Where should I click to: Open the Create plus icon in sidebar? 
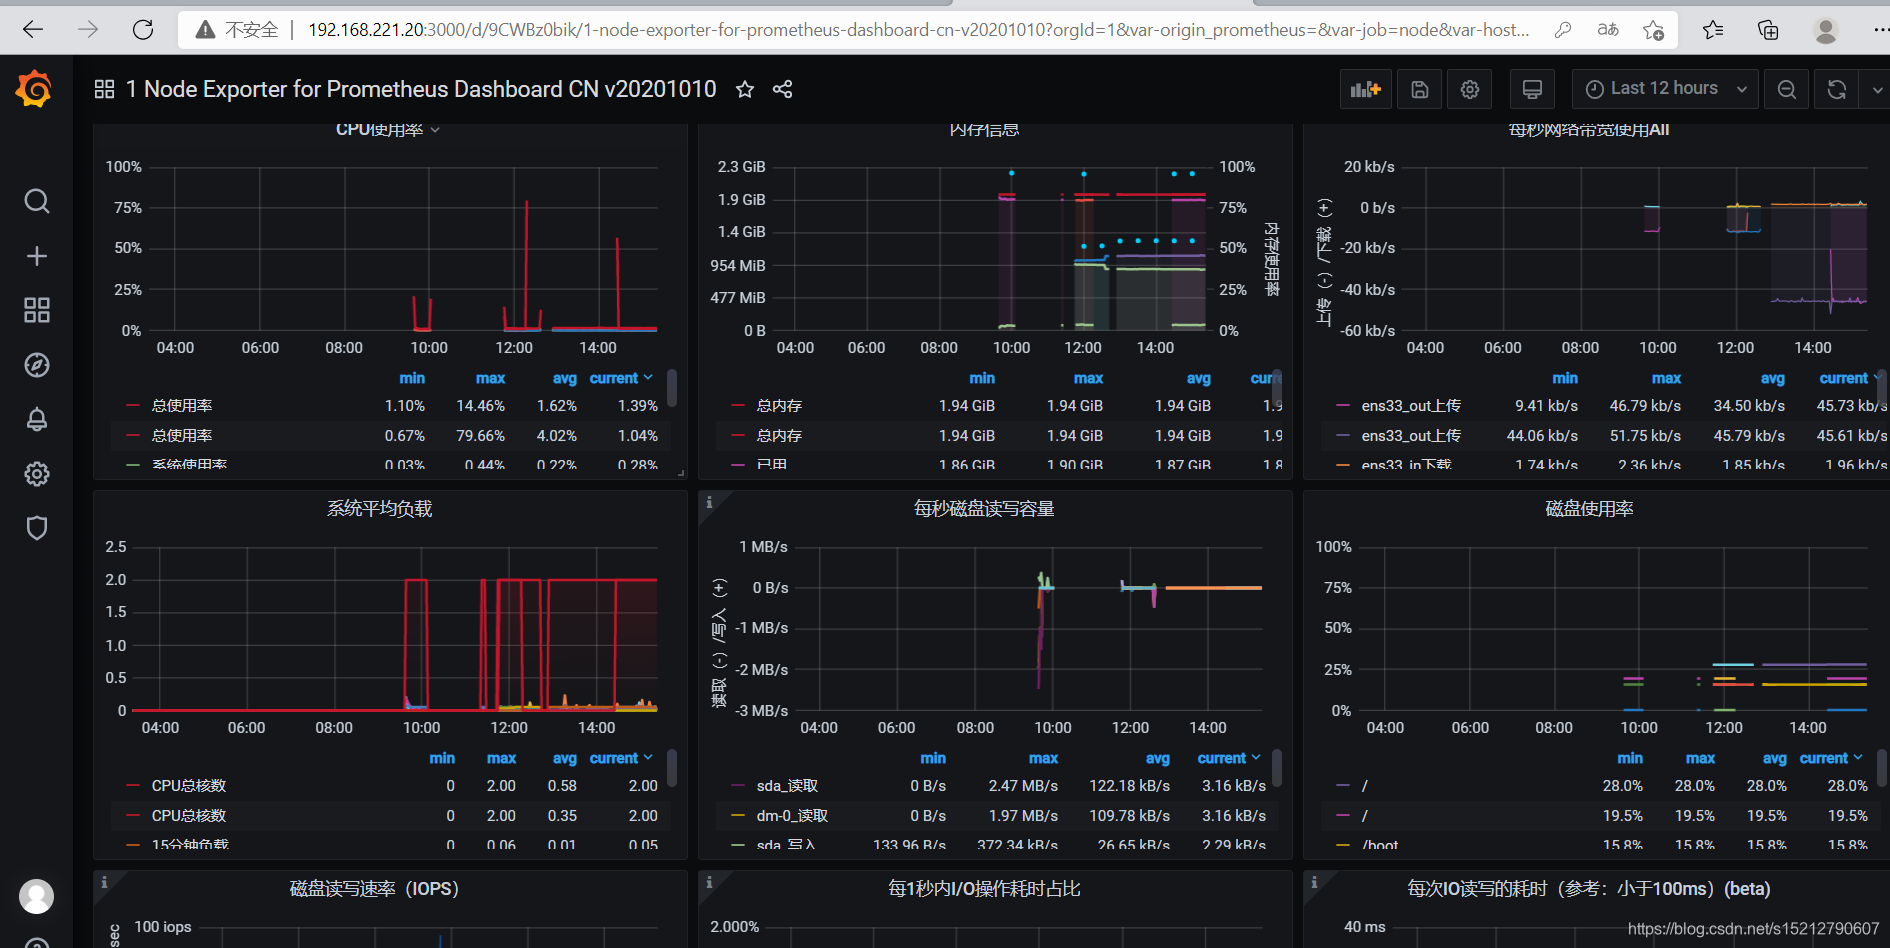37,256
